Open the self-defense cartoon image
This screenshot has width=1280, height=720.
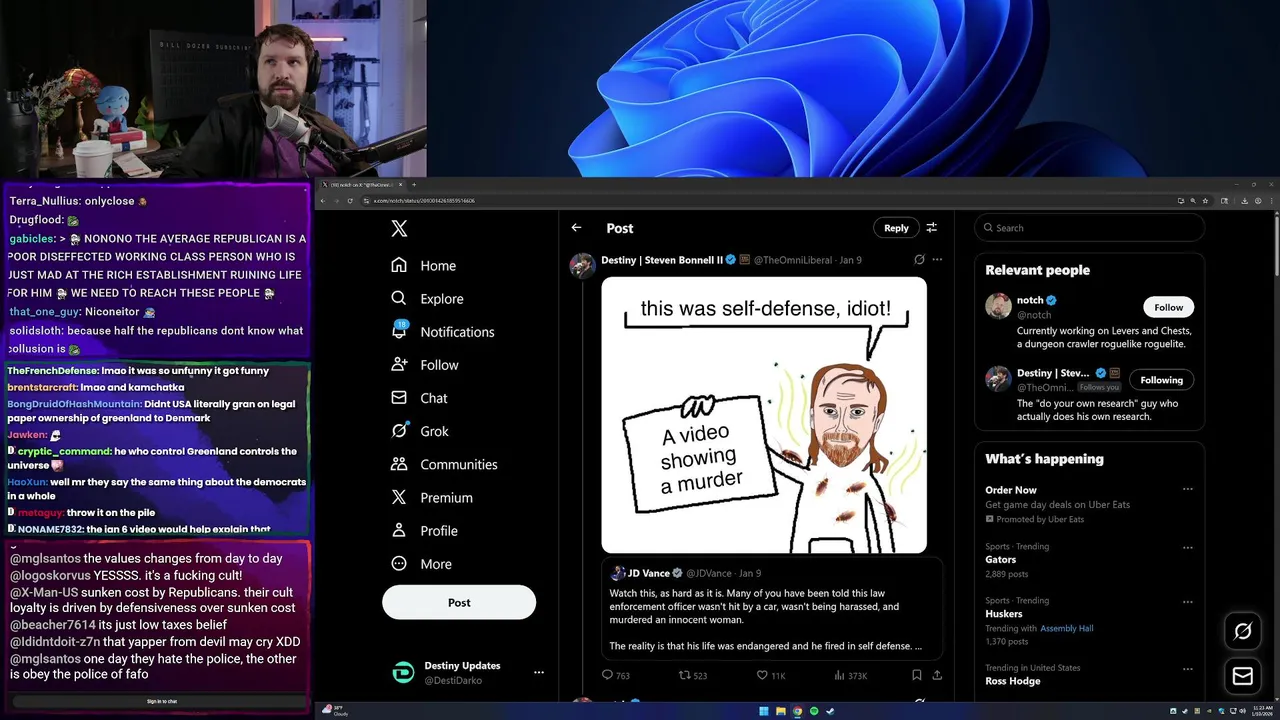click(764, 415)
